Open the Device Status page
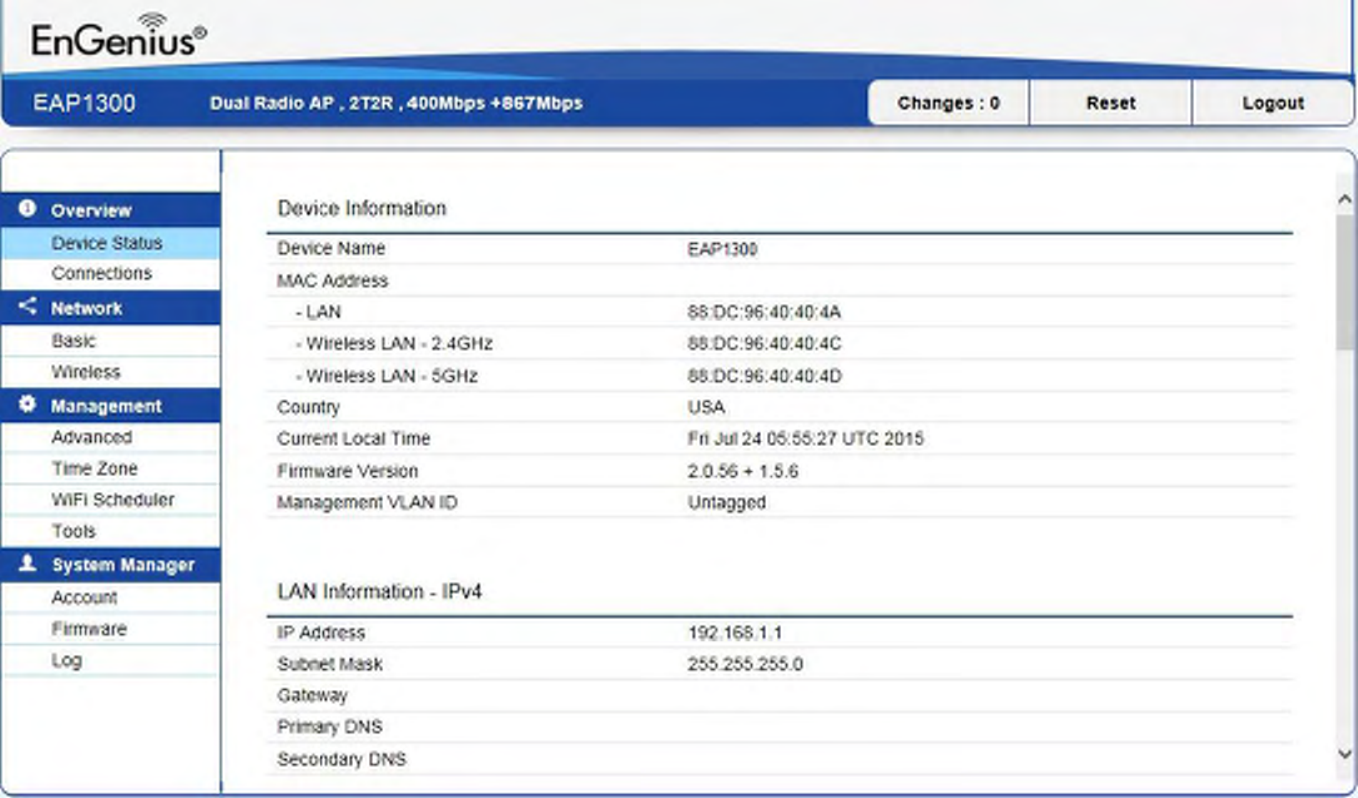Screen dimensions: 1358x798 [x=110, y=243]
